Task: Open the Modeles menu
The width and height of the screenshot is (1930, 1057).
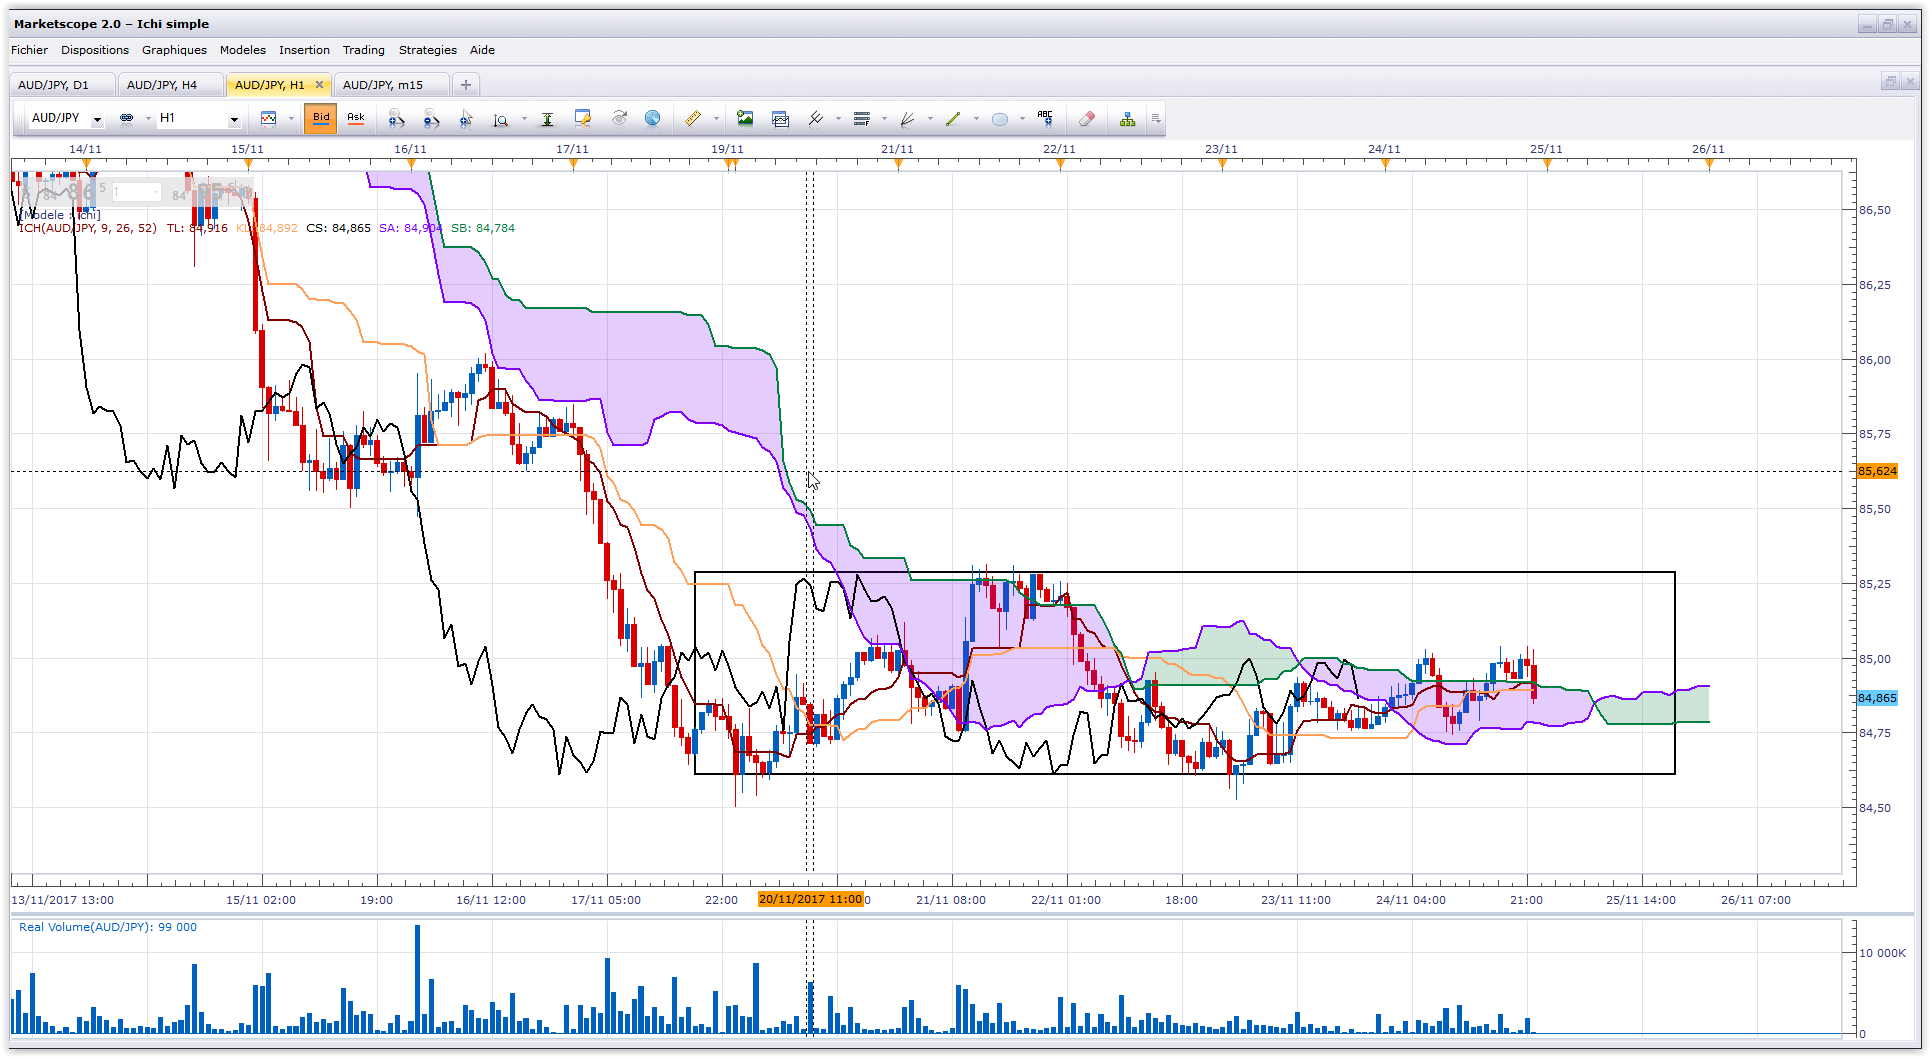Action: [243, 50]
